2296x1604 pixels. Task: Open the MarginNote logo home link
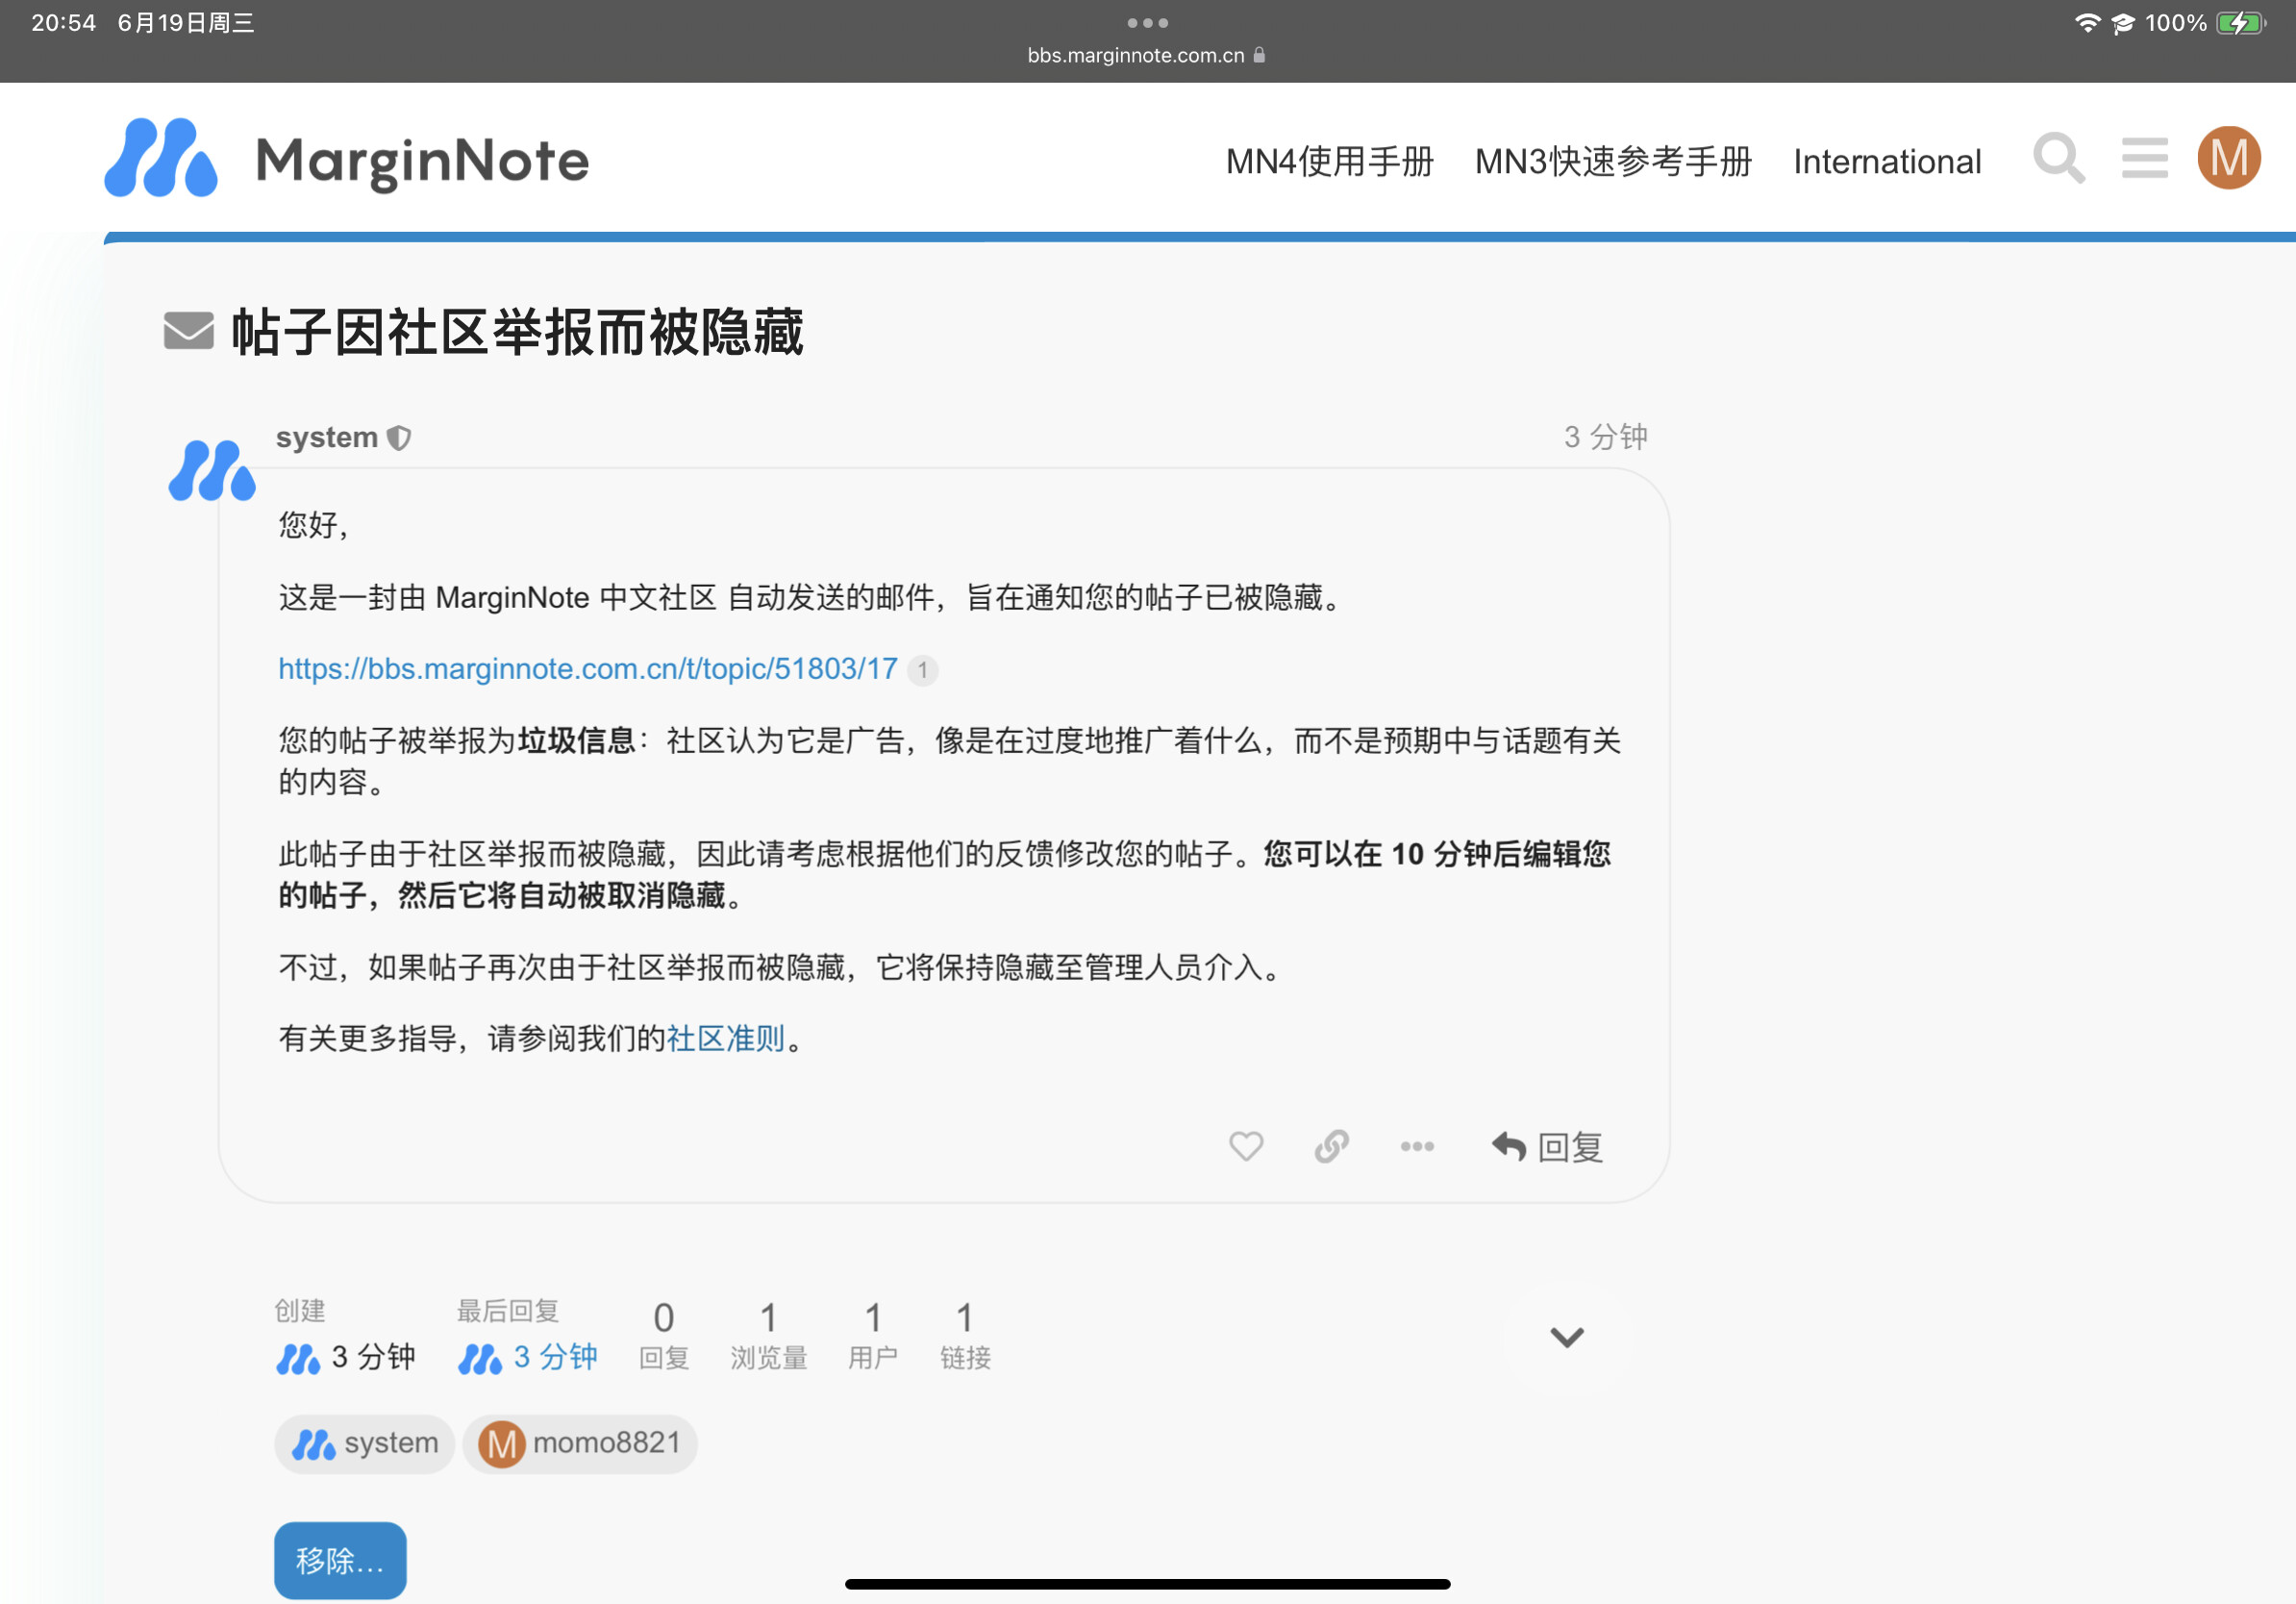tap(347, 159)
